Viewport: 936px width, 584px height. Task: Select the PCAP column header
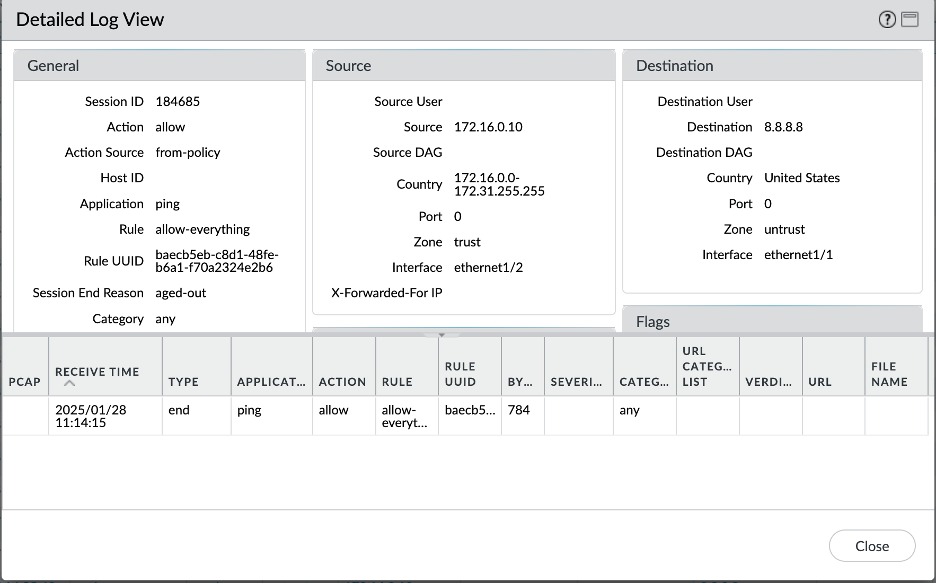[x=24, y=381]
